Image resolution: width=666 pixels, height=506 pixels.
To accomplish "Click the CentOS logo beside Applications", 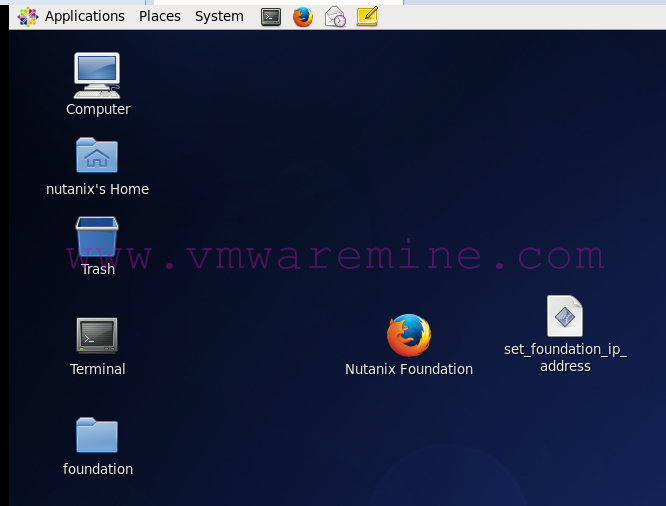I will tap(28, 17).
